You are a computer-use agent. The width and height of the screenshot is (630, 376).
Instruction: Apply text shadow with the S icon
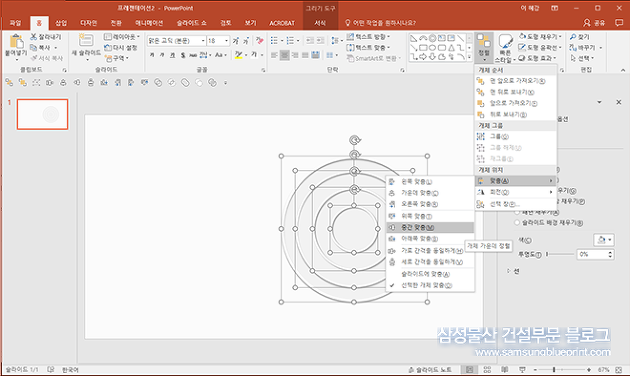tap(183, 55)
